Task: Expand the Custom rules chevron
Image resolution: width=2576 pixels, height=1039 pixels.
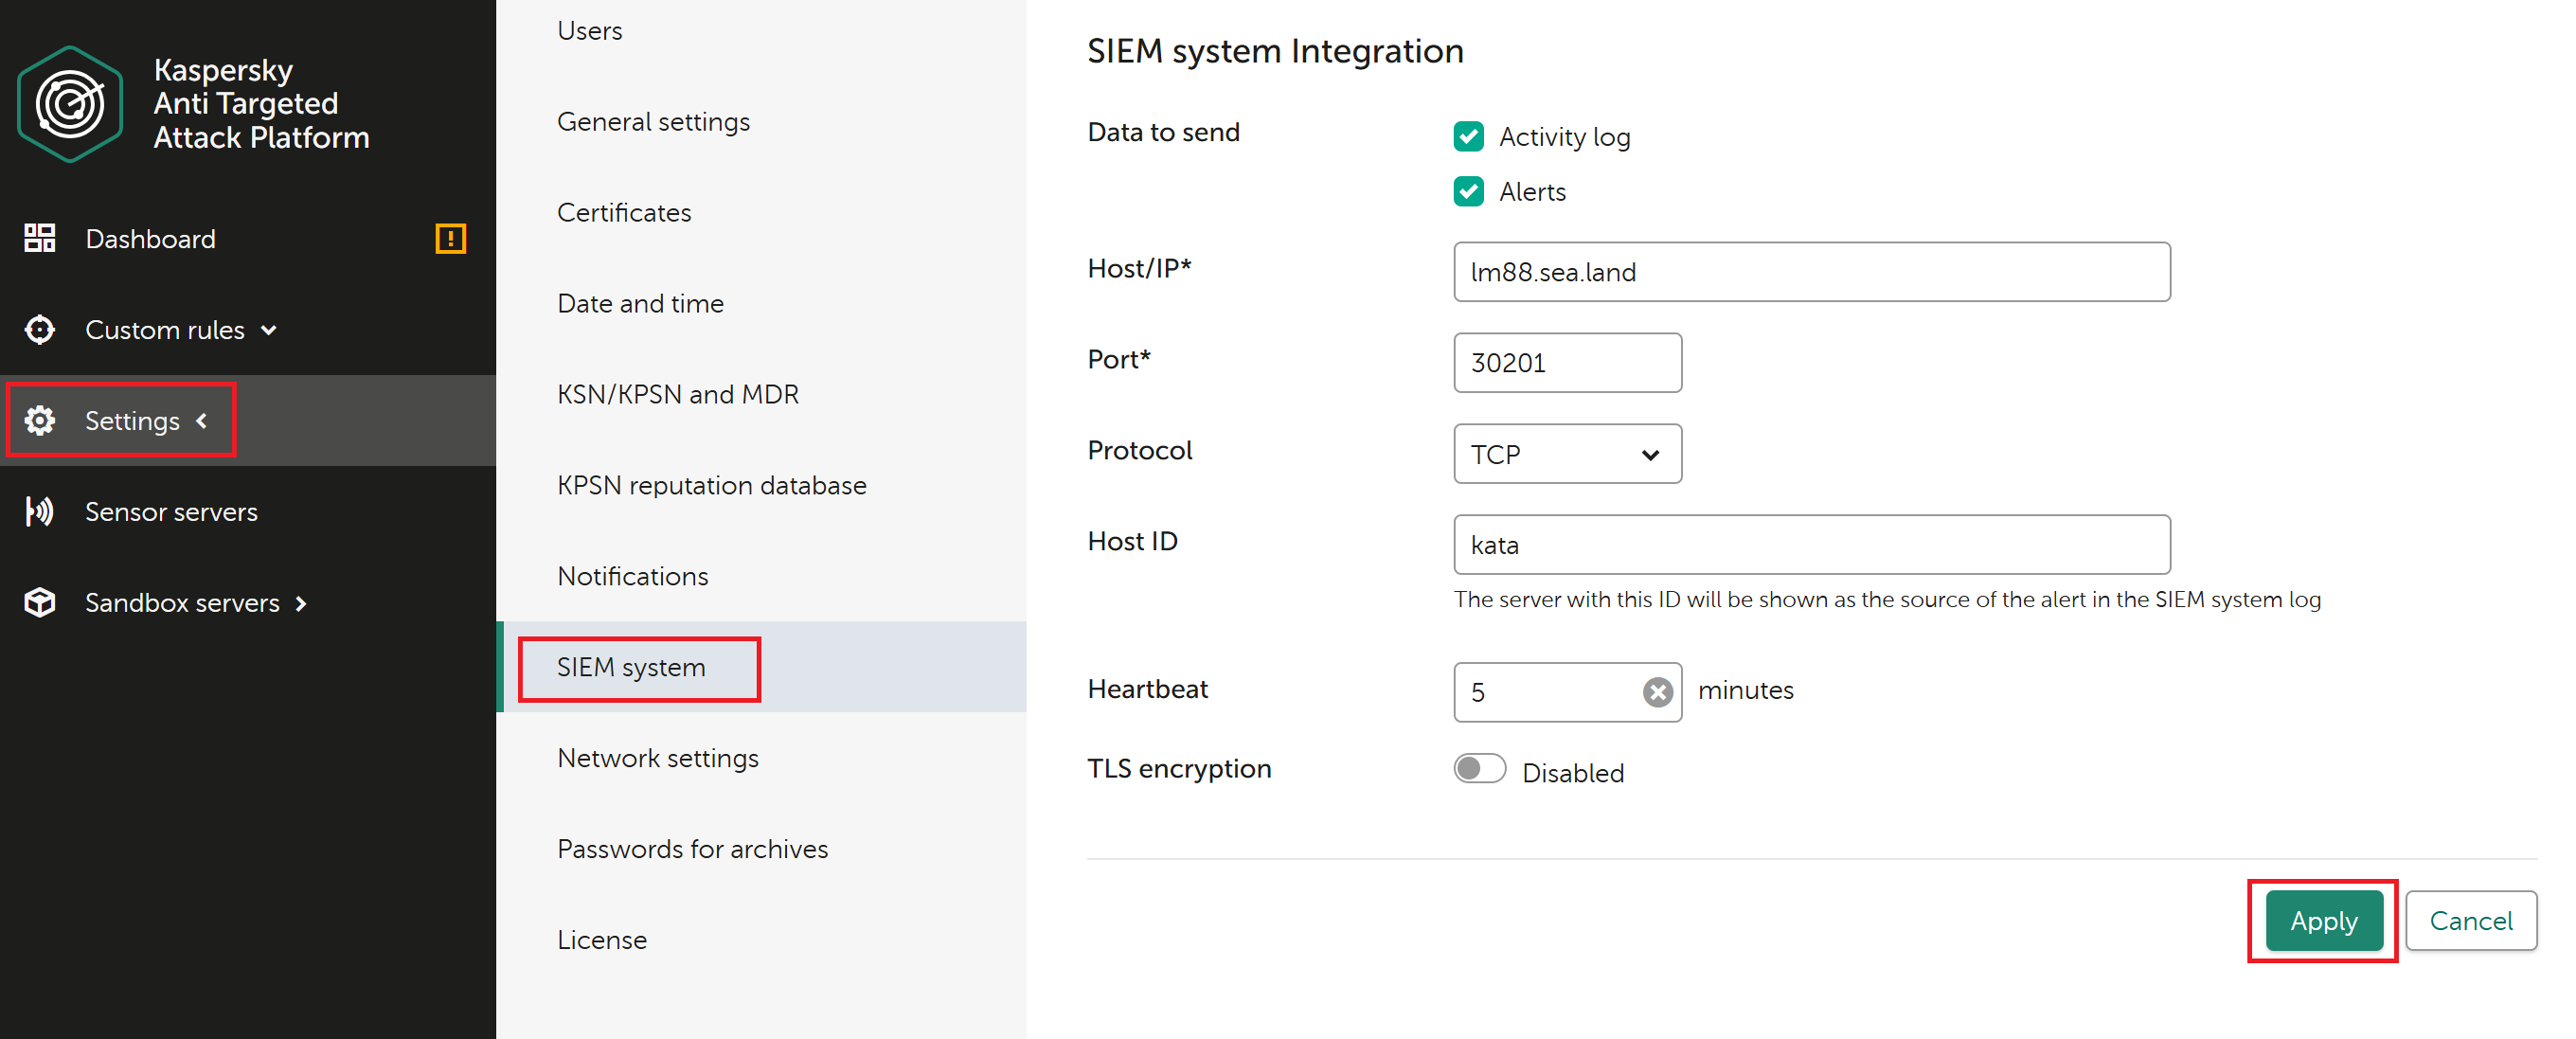Action: pyautogui.click(x=268, y=330)
